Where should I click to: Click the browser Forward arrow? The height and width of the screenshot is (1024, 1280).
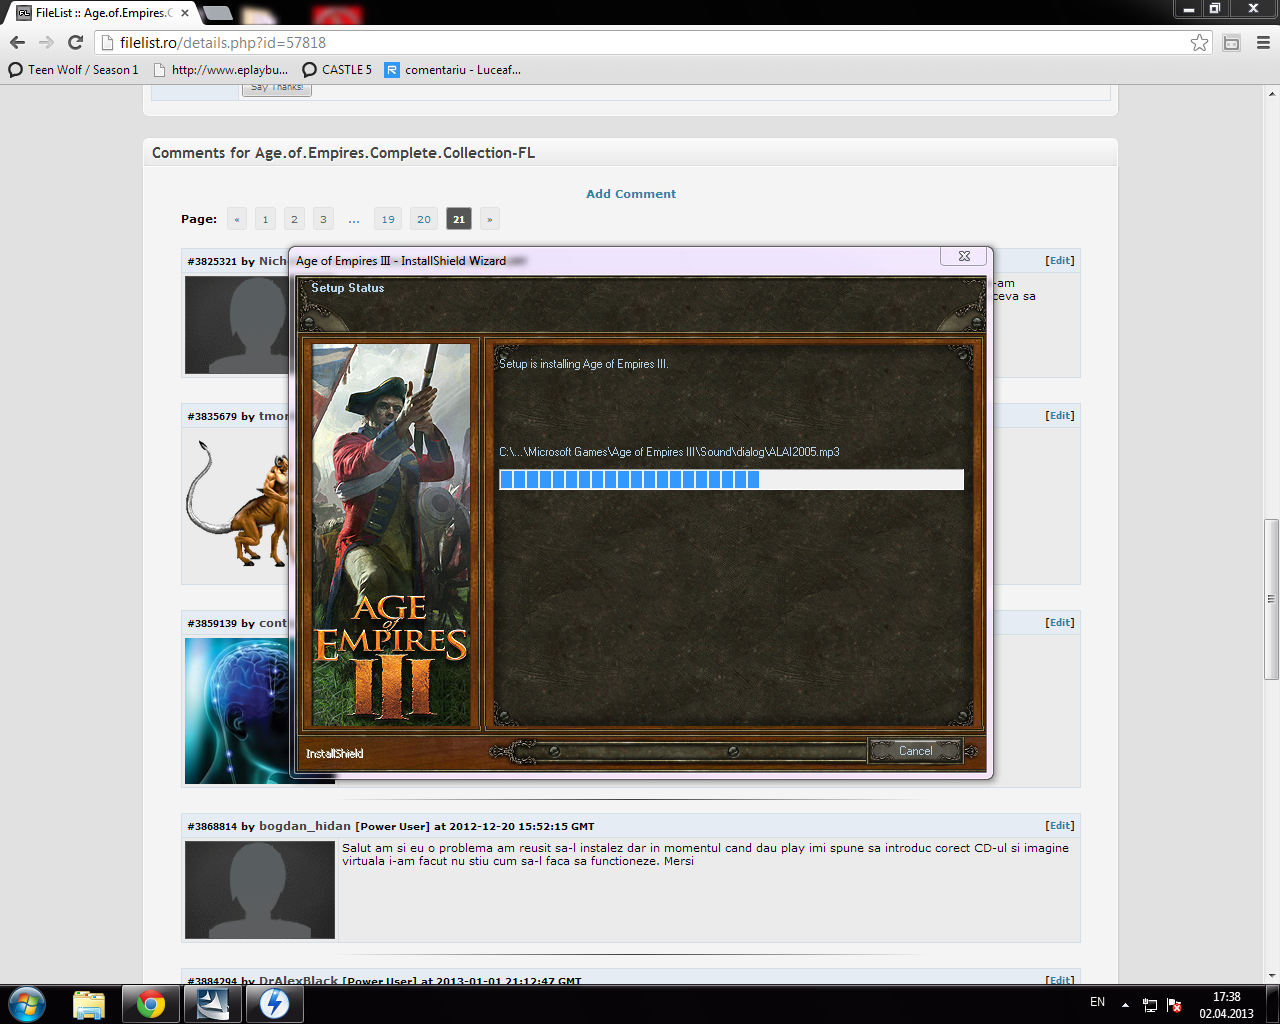click(x=46, y=42)
